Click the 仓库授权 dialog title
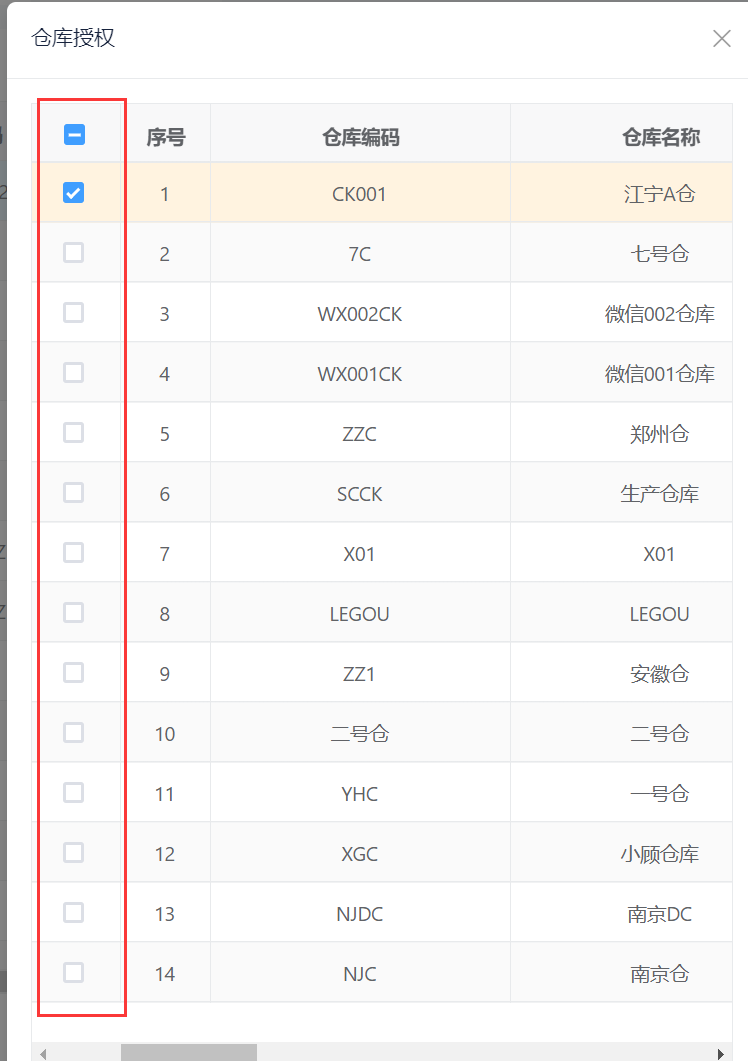 pos(73,38)
